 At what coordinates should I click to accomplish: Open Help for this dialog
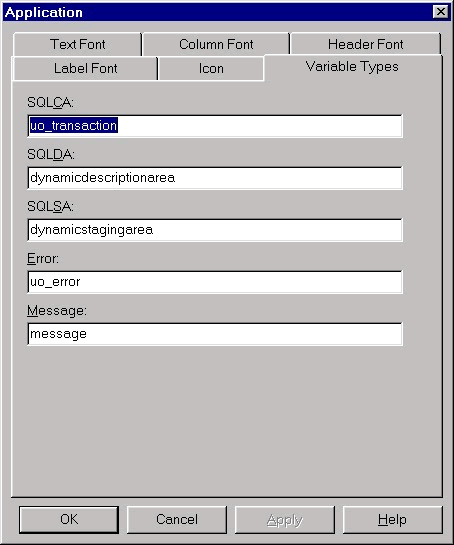click(392, 519)
